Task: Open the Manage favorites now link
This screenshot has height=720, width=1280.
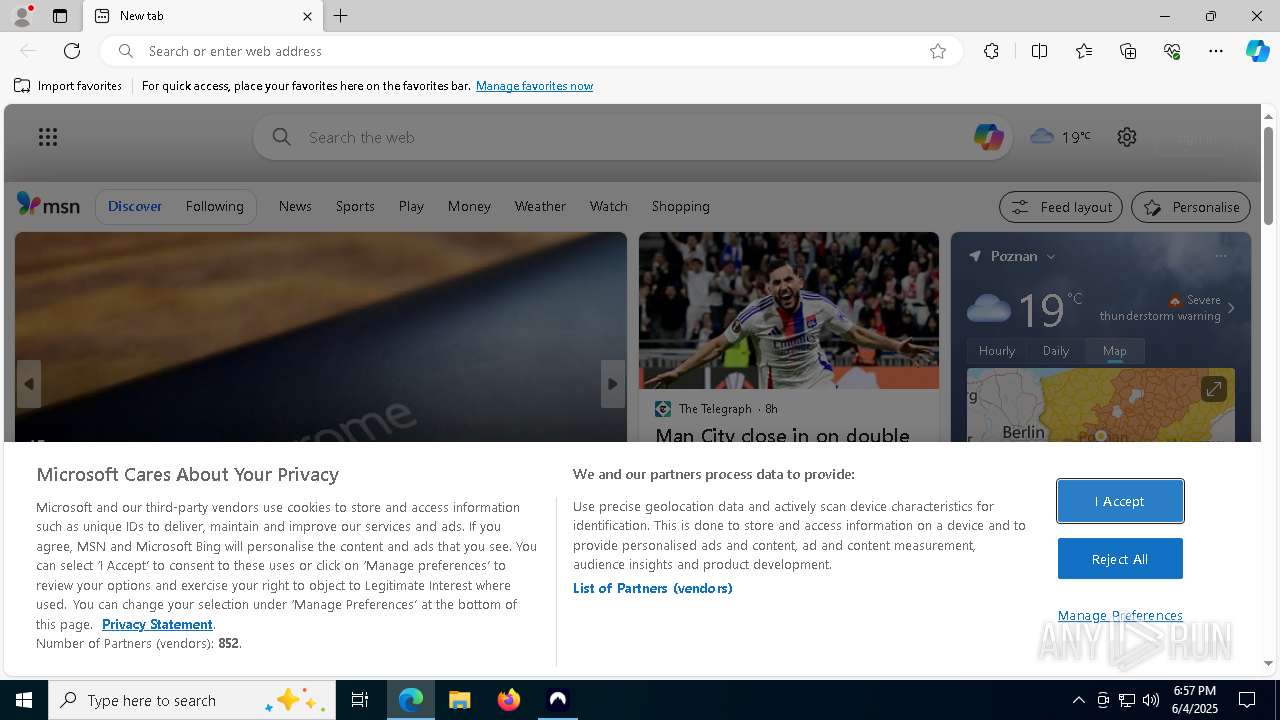Action: tap(534, 86)
